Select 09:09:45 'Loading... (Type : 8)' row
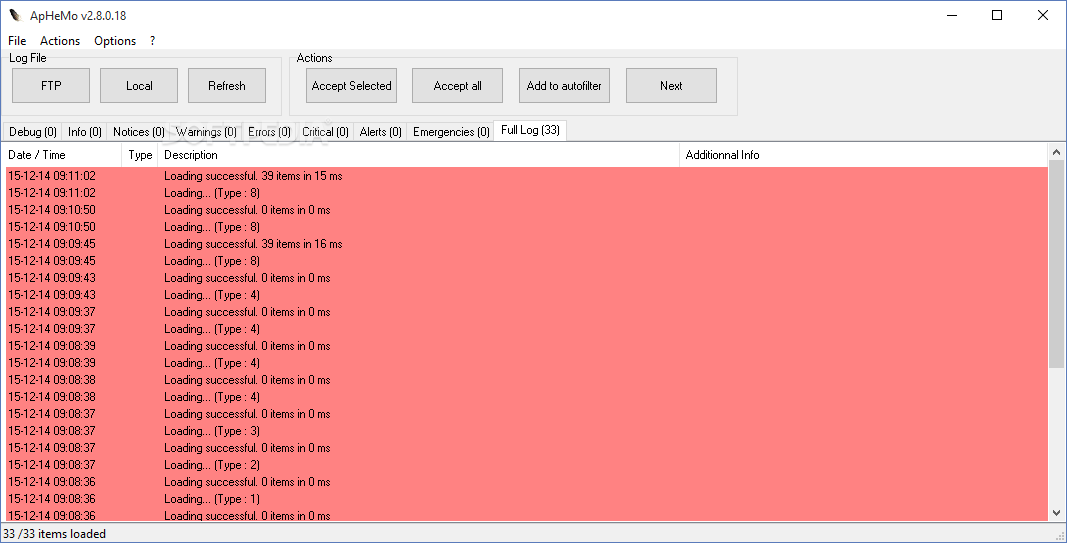 (x=527, y=261)
